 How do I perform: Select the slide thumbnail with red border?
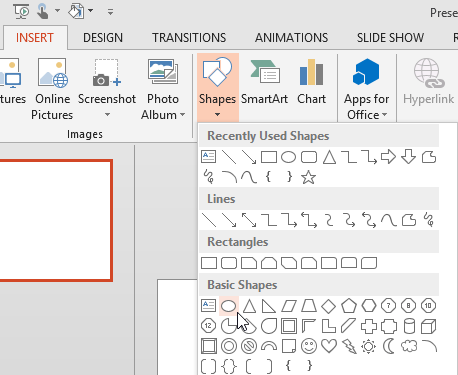tap(56, 220)
